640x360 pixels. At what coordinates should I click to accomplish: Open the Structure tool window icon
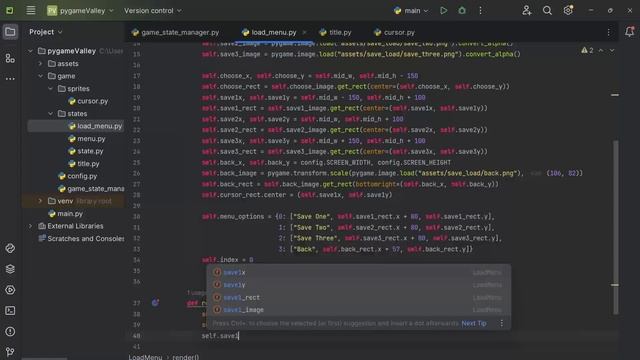10,58
